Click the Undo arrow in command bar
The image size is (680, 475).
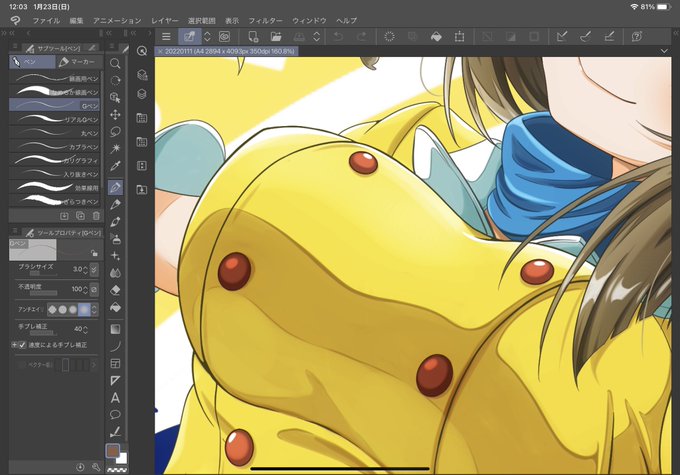coord(337,36)
